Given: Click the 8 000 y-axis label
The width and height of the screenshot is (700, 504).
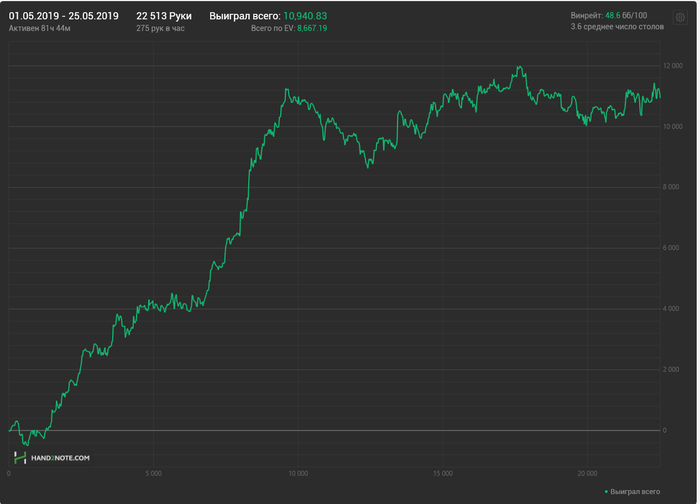Looking at the screenshot, I should (x=671, y=187).
